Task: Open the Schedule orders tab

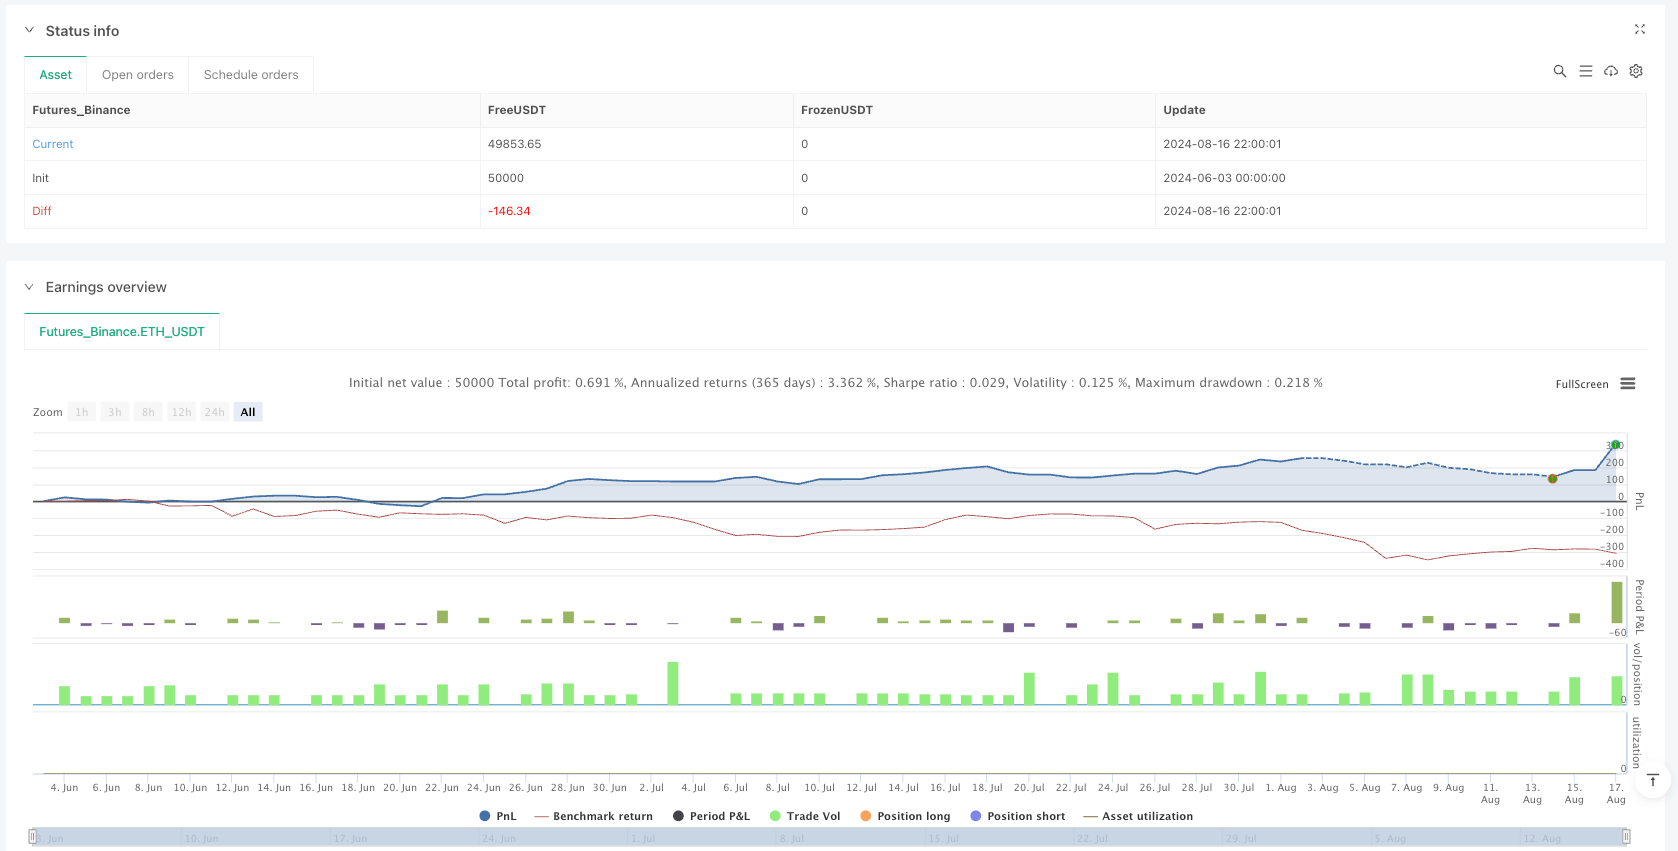Action: (x=251, y=75)
